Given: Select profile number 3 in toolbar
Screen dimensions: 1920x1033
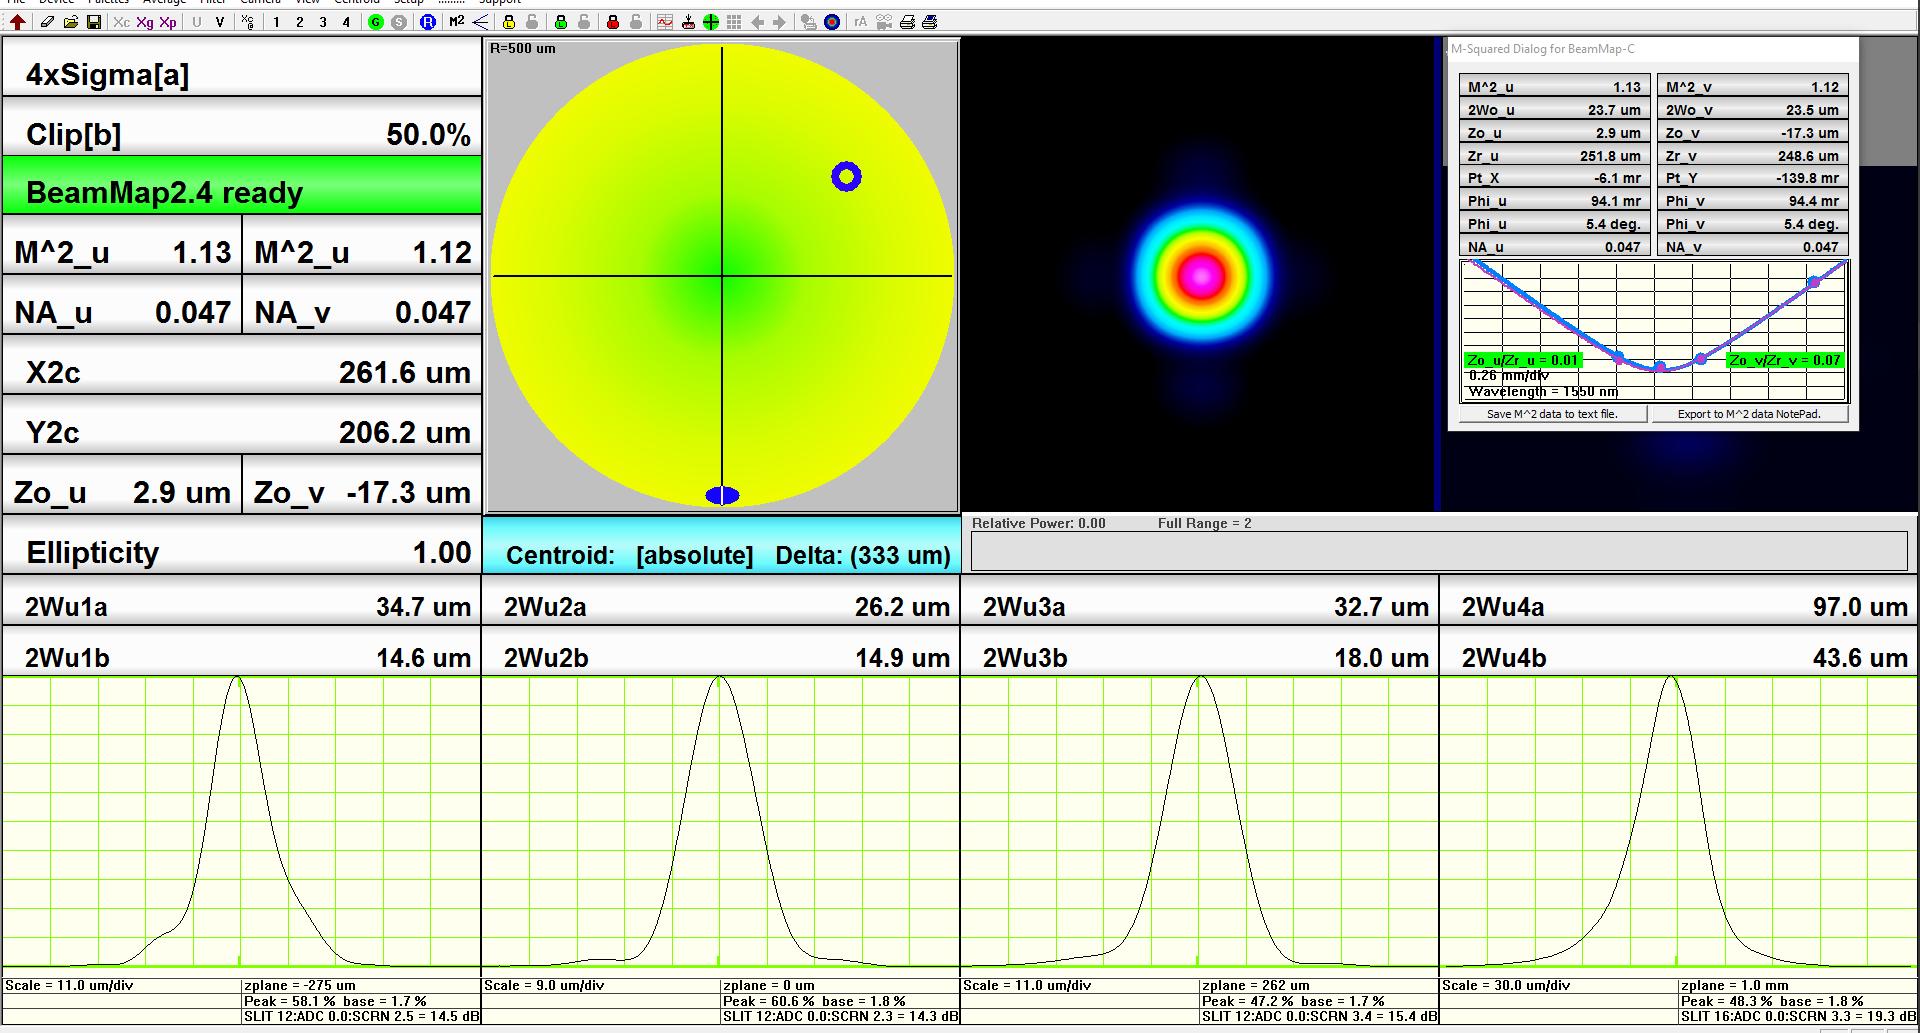Looking at the screenshot, I should pyautogui.click(x=323, y=22).
